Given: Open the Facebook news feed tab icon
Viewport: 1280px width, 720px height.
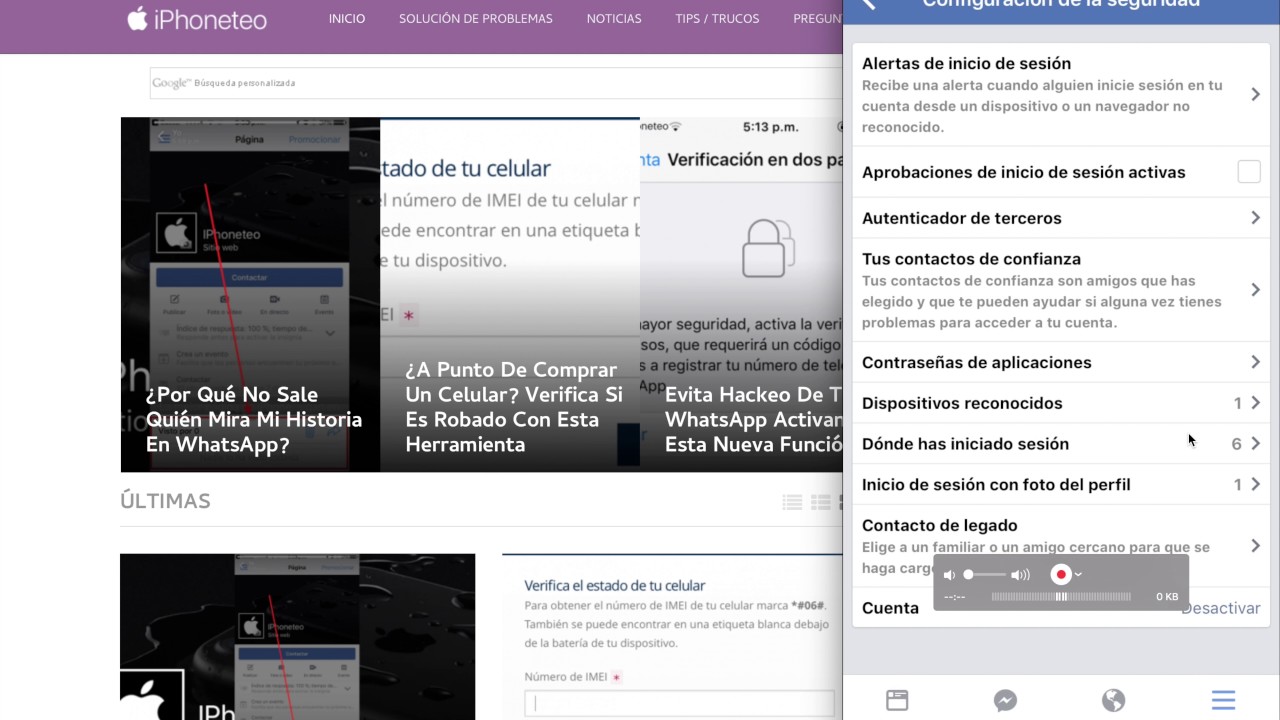Looking at the screenshot, I should (x=897, y=700).
